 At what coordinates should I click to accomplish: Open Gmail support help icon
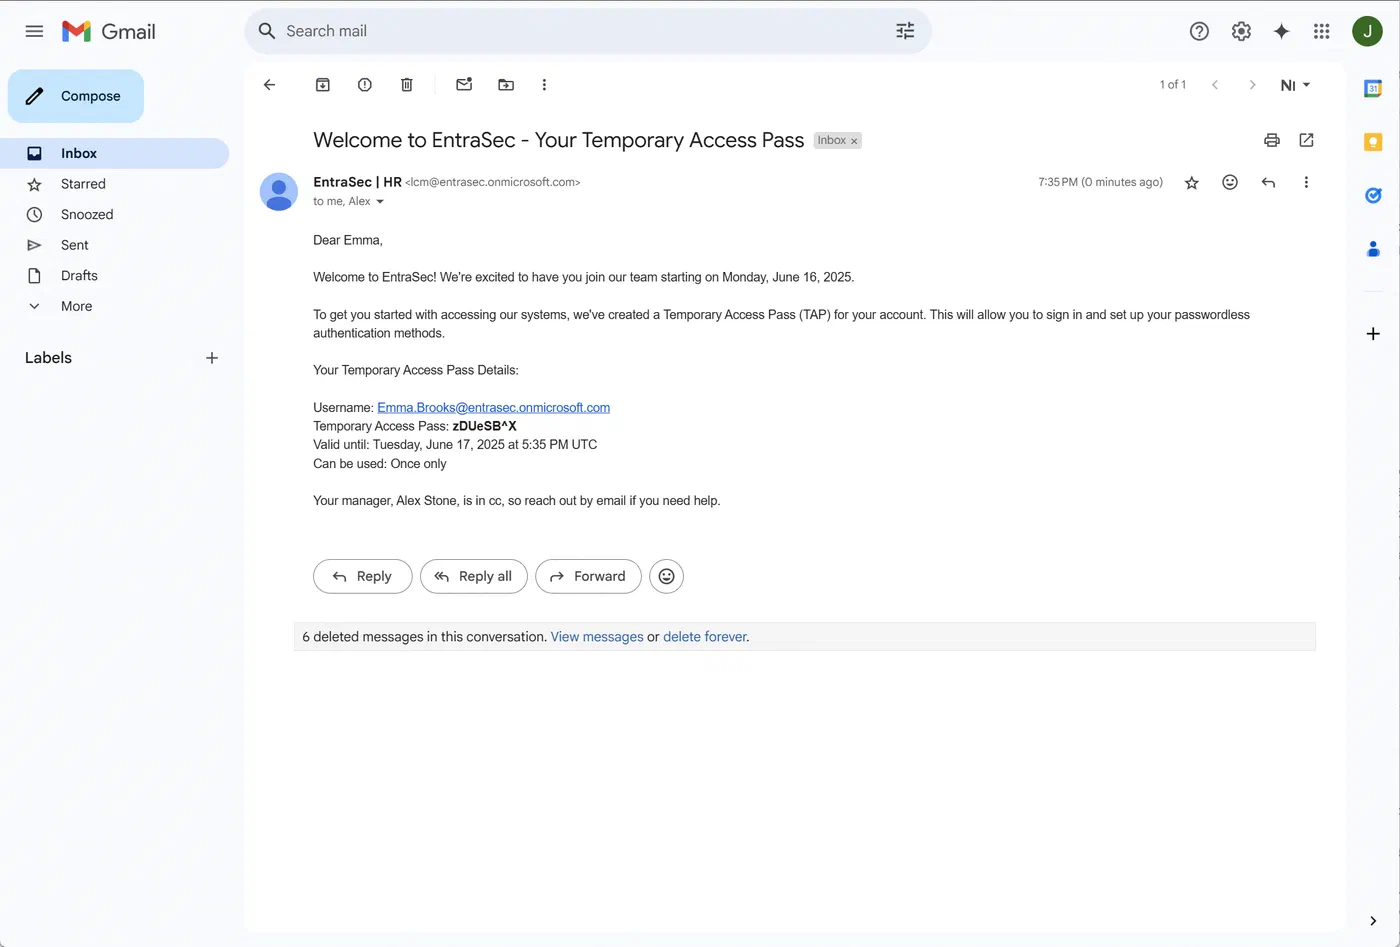pos(1199,31)
